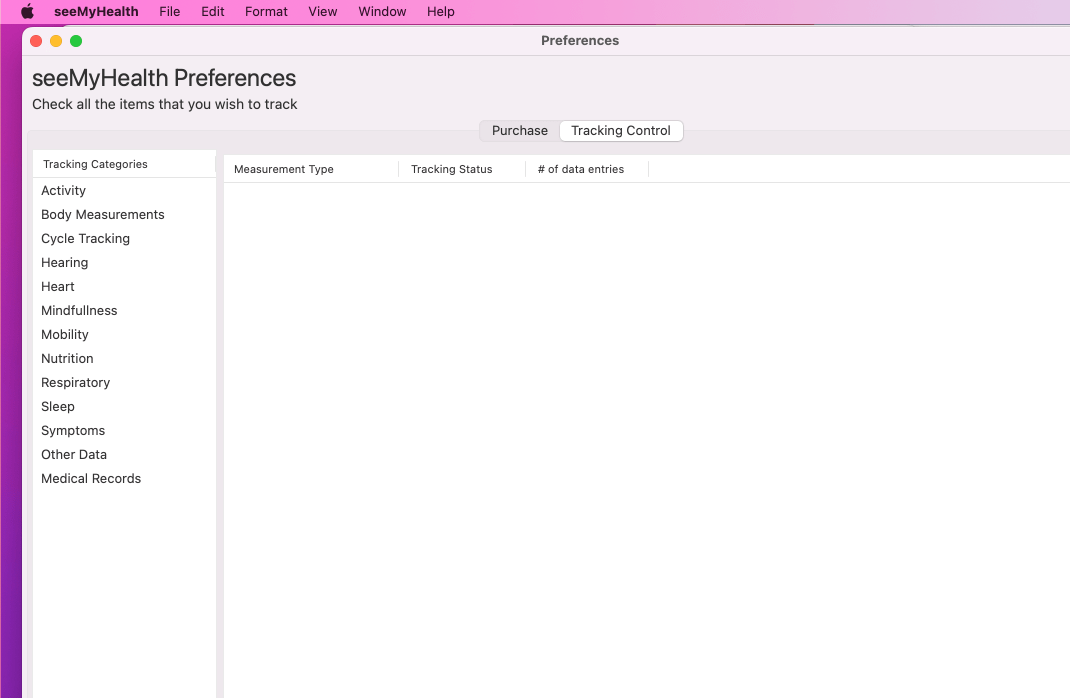This screenshot has width=1070, height=698.
Task: Sort by # of data entries column
Action: (x=587, y=169)
